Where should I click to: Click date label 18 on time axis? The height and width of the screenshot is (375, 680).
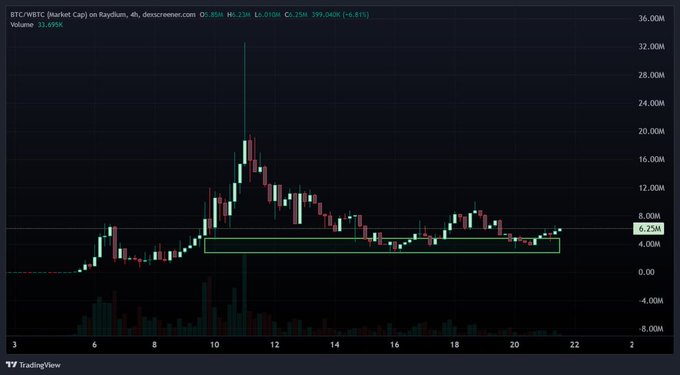click(x=454, y=345)
